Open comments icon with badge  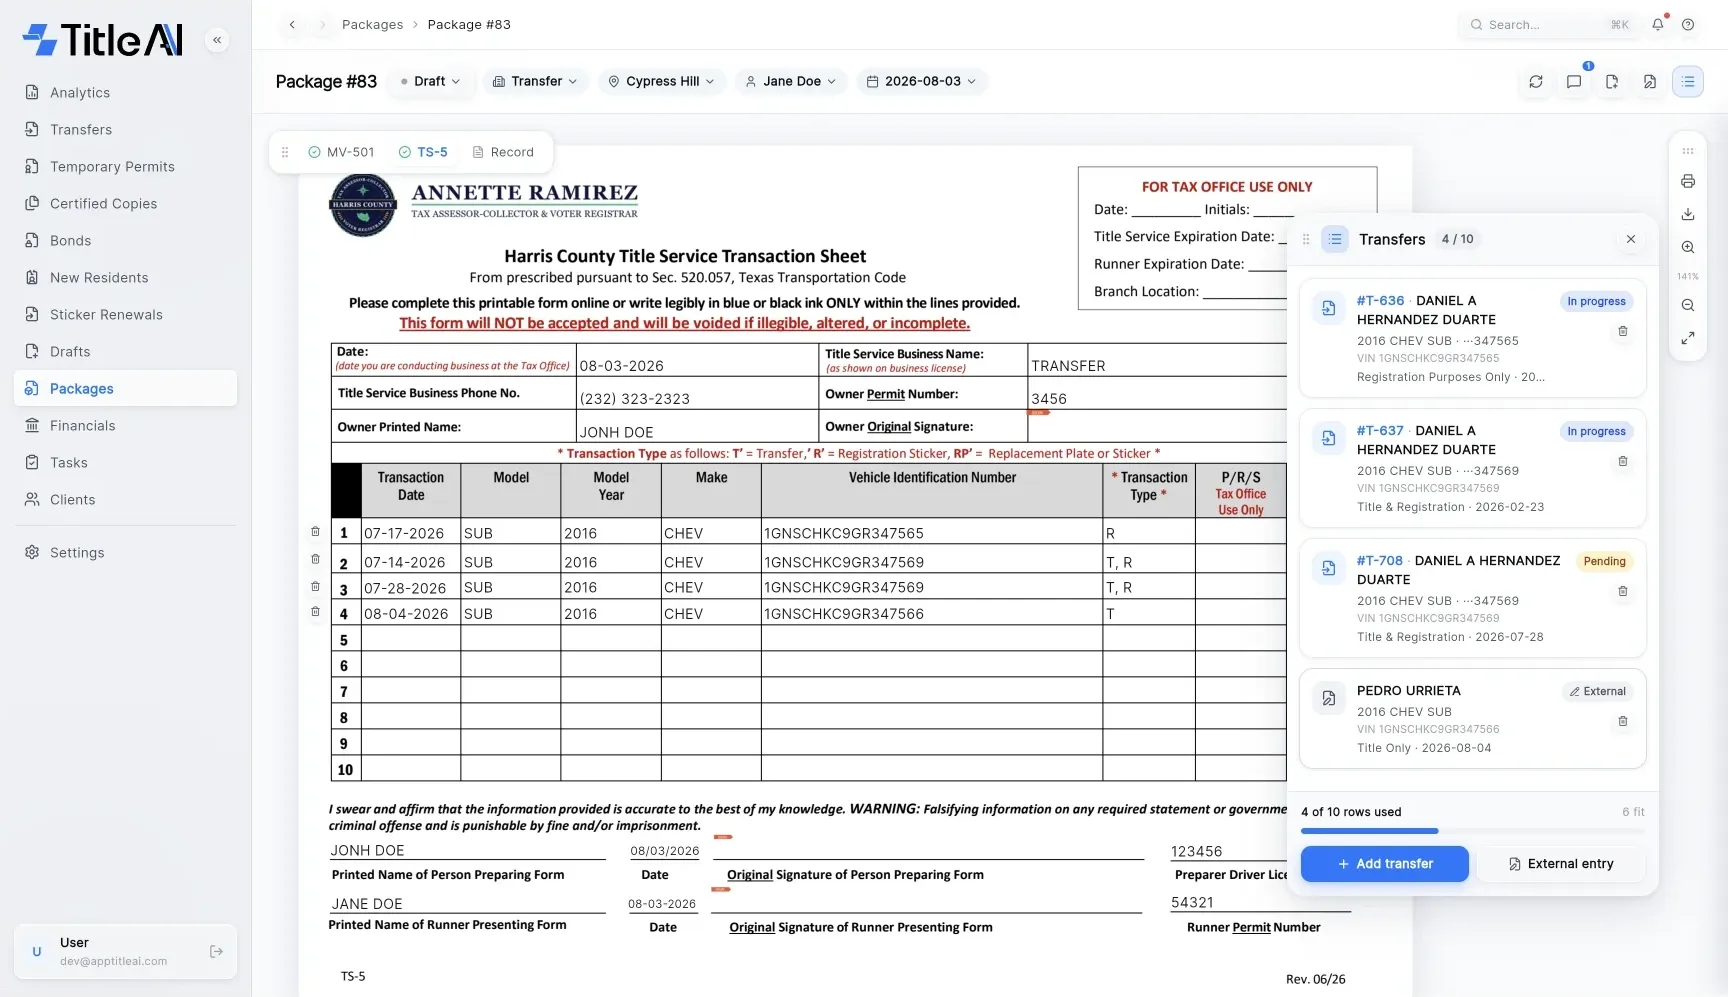coord(1574,82)
